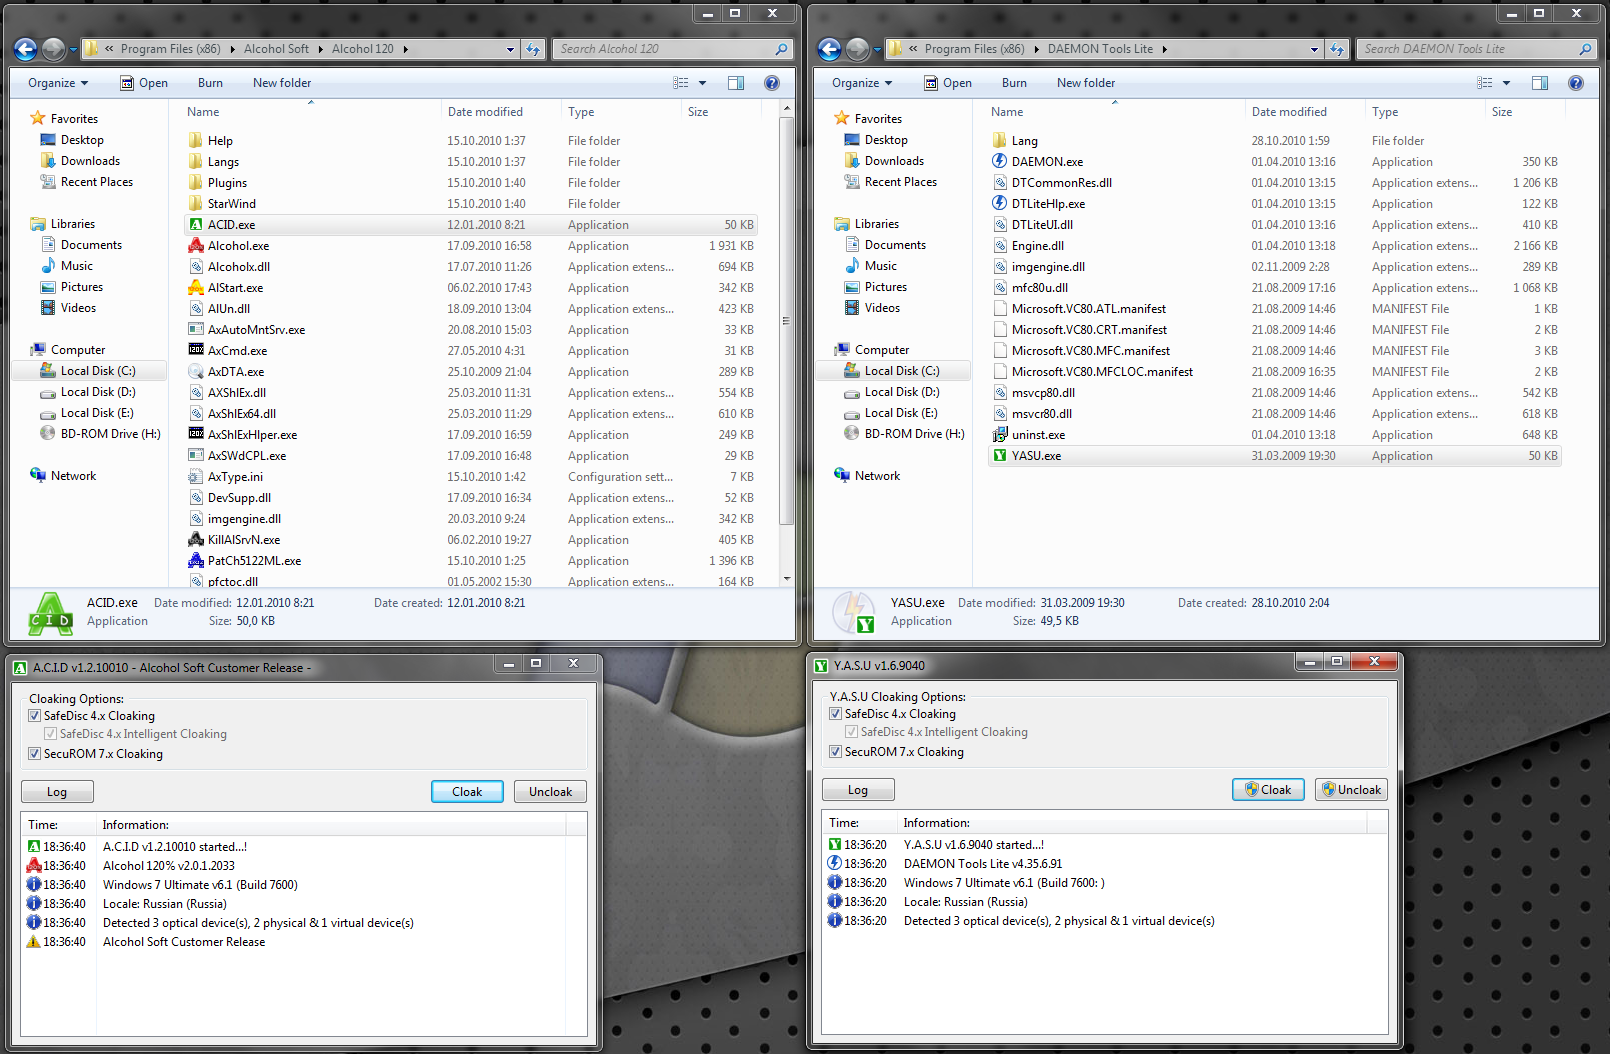Go back in Alcohol 120 explorer window
The image size is (1610, 1054).
tap(26, 49)
